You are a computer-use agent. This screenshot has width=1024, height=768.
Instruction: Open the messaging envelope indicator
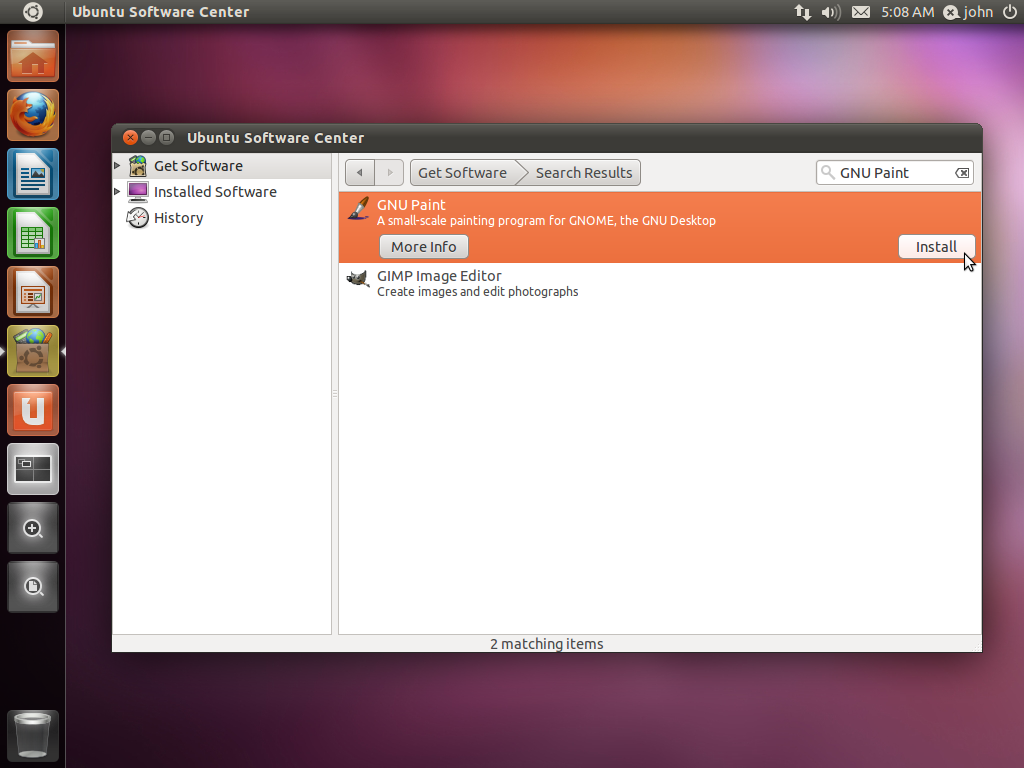[x=861, y=12]
